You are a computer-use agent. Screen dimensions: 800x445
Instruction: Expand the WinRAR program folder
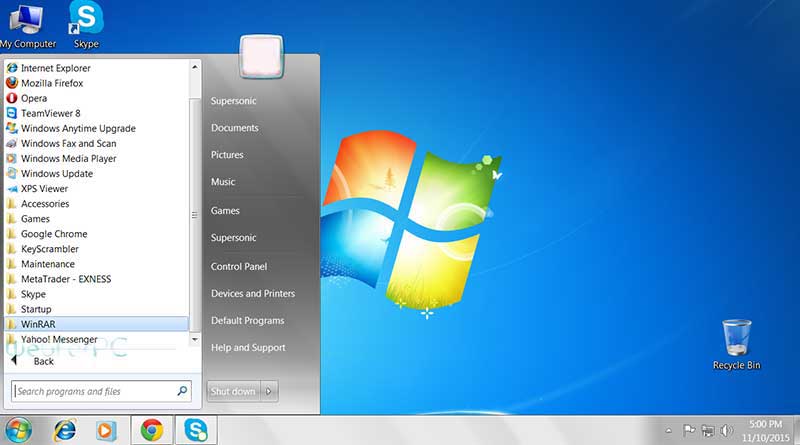tap(39, 324)
